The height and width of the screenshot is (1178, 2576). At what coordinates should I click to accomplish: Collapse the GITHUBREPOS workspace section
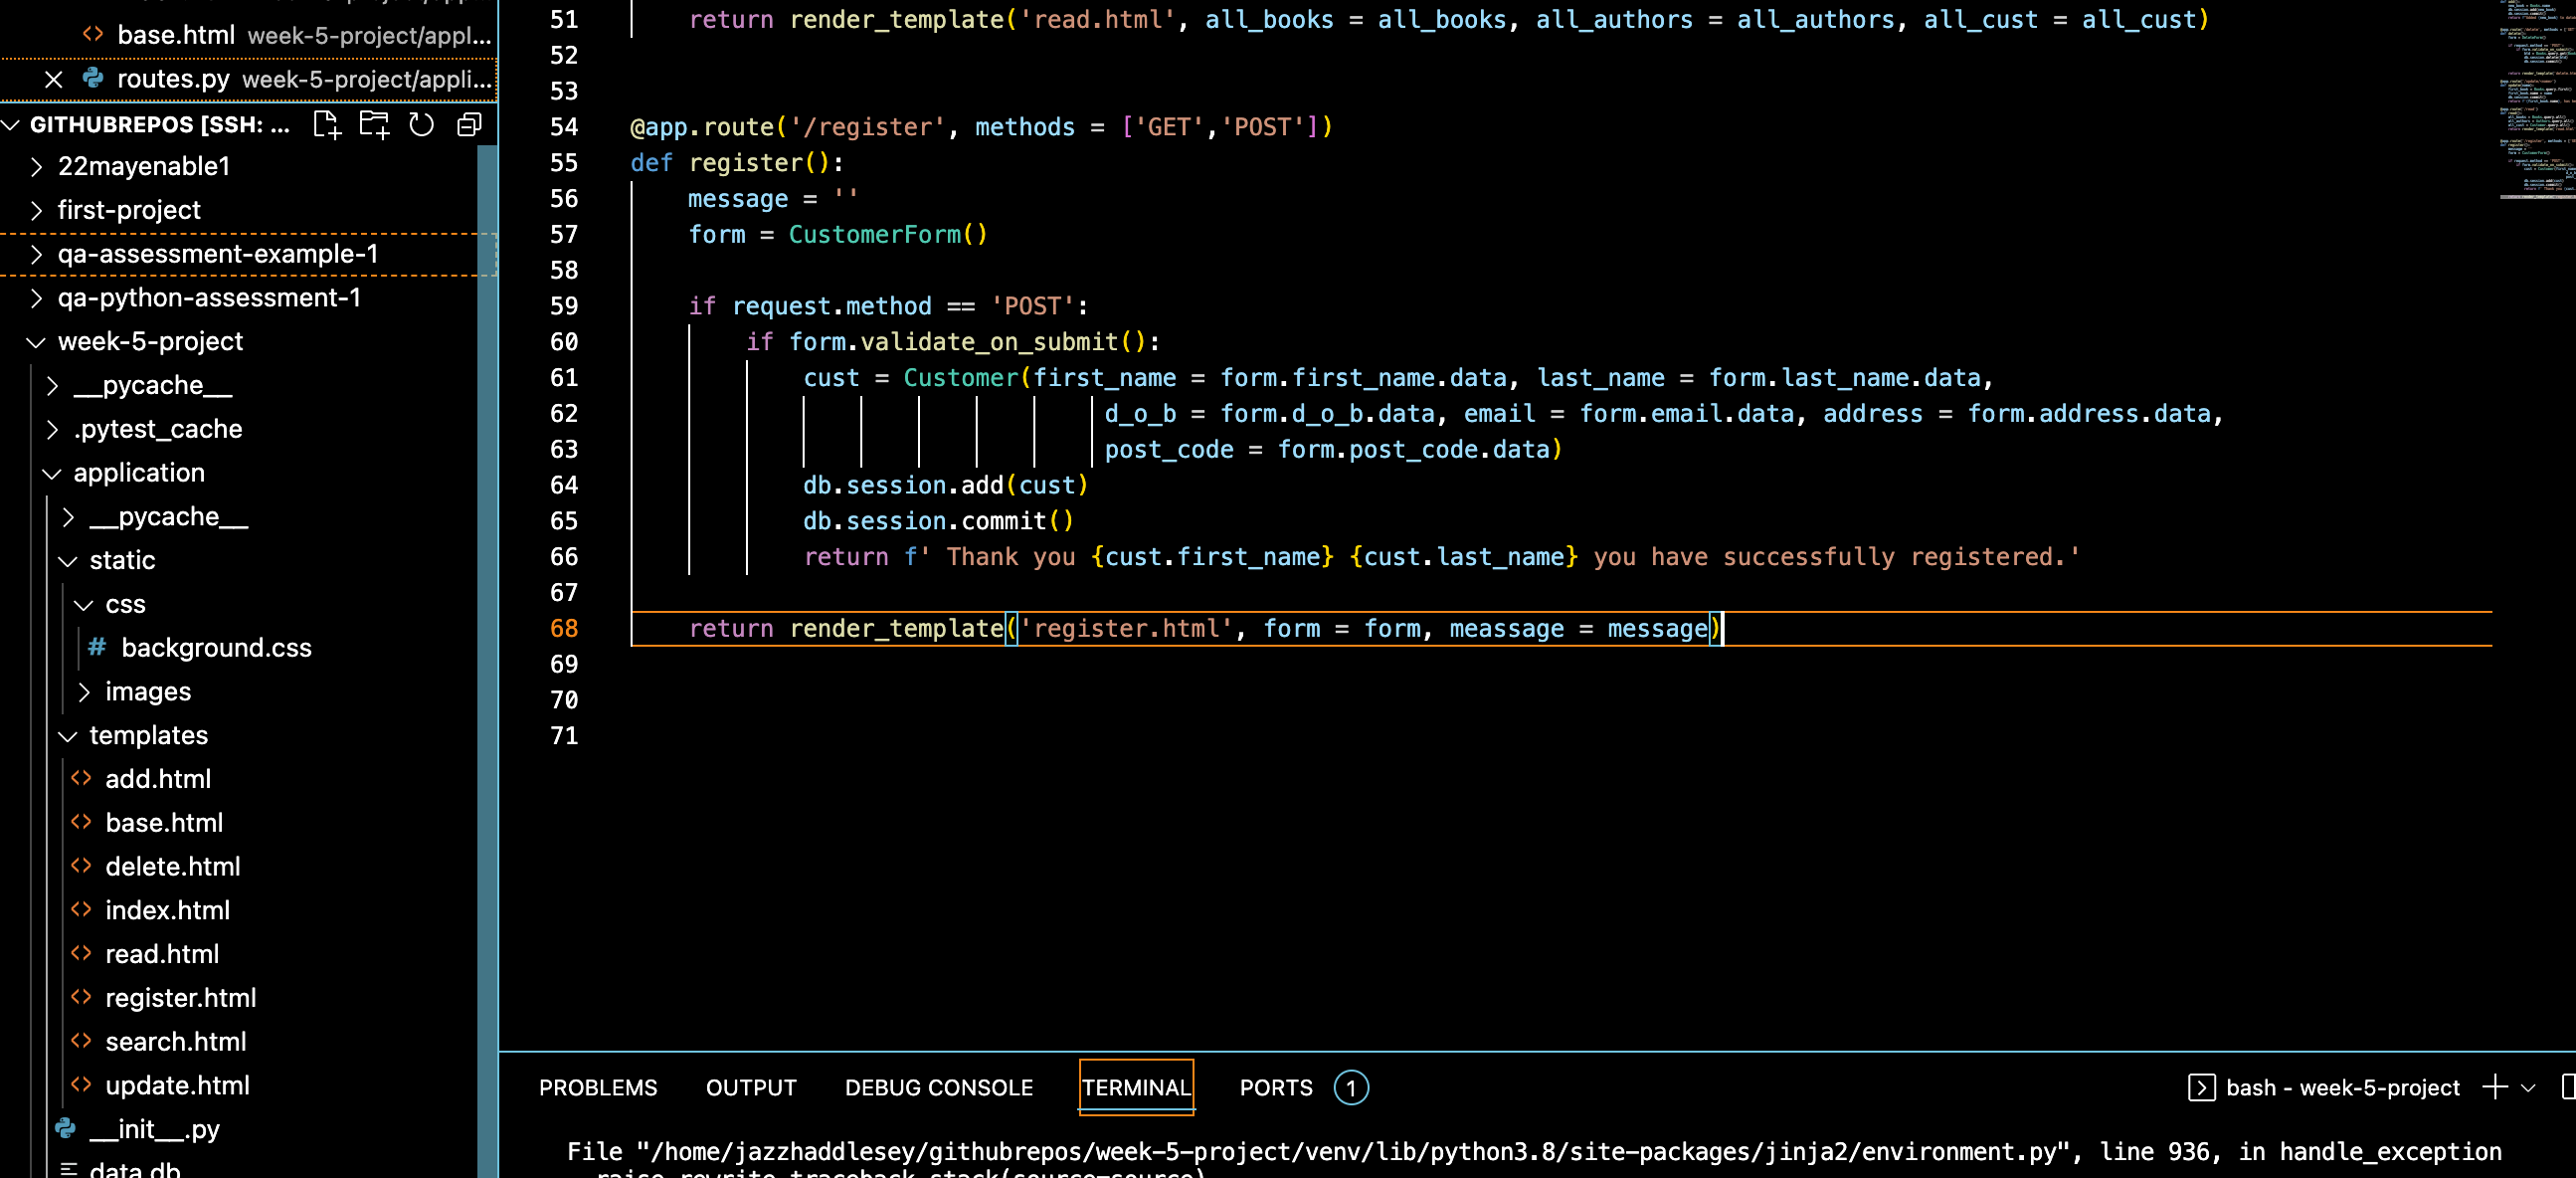coord(12,124)
